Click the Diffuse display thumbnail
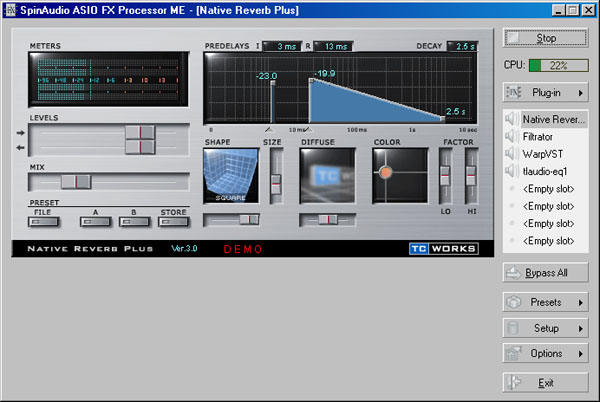This screenshot has width=600, height=402. coord(328,176)
